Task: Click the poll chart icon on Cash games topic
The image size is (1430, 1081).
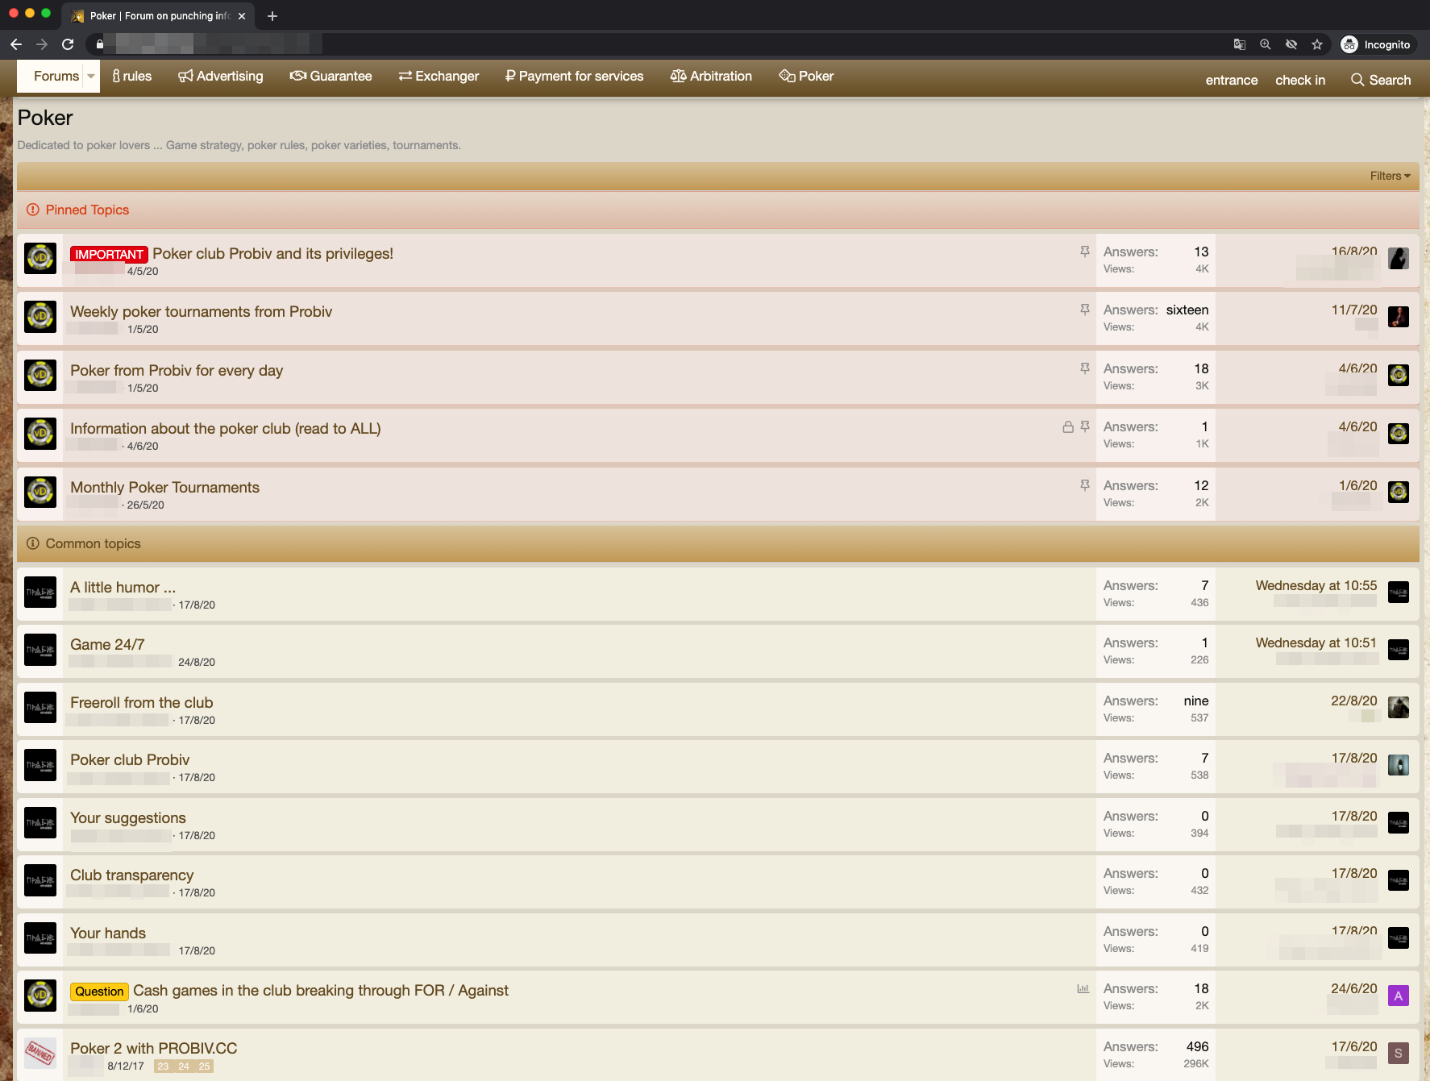Action: click(x=1083, y=989)
